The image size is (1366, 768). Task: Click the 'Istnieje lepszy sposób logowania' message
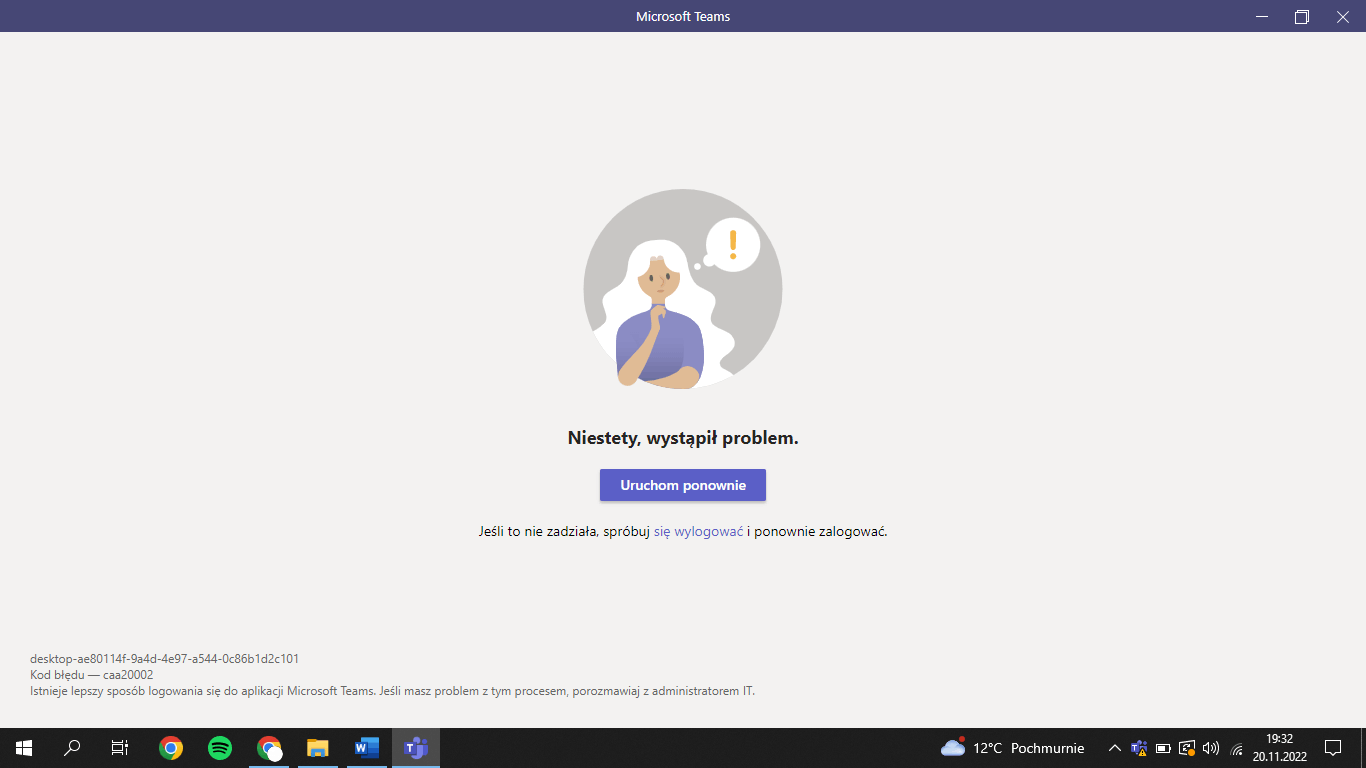pos(392,691)
